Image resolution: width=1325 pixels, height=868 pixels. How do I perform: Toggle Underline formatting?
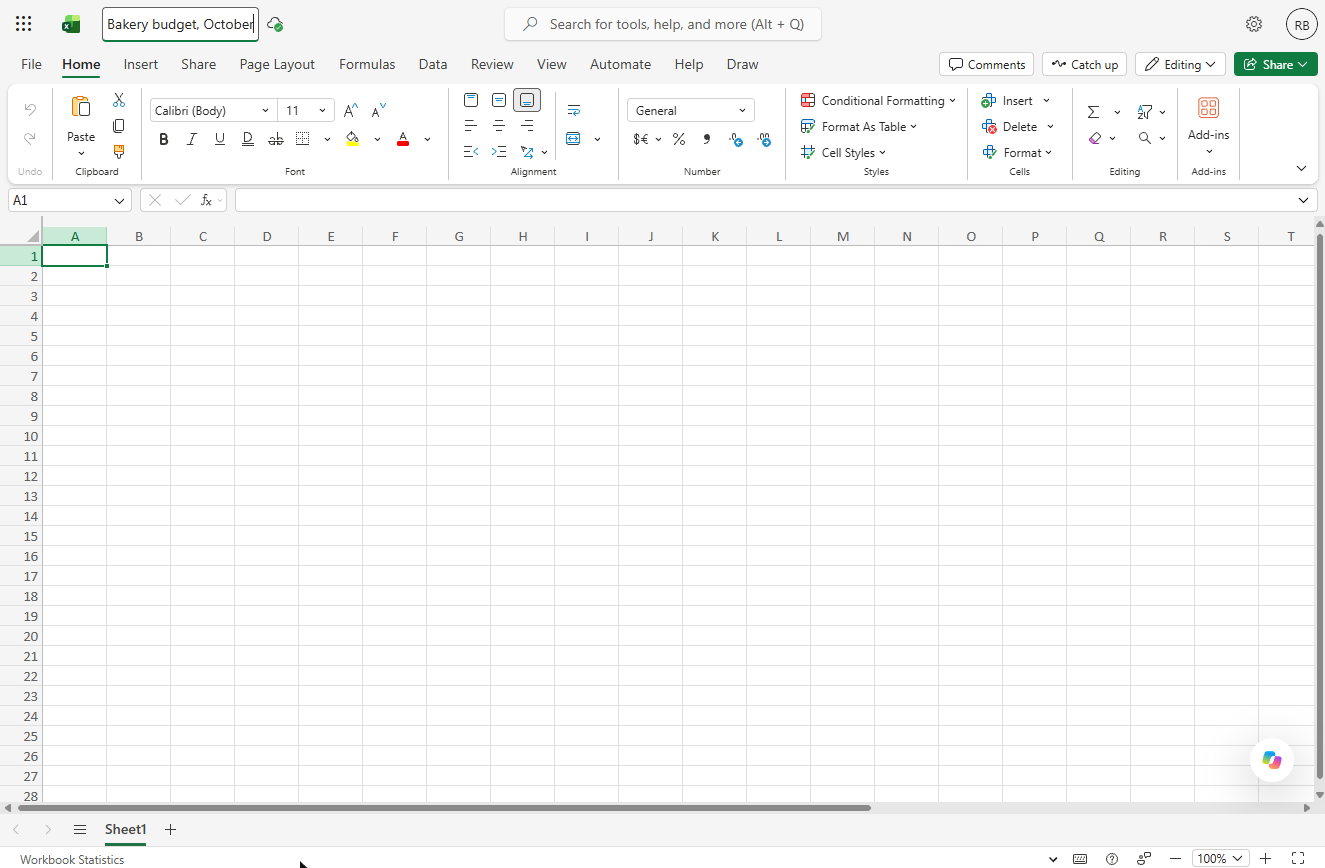(x=220, y=139)
